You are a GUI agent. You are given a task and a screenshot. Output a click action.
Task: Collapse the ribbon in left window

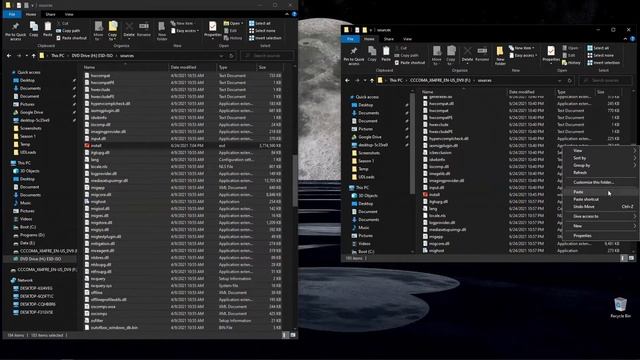coord(287,14)
